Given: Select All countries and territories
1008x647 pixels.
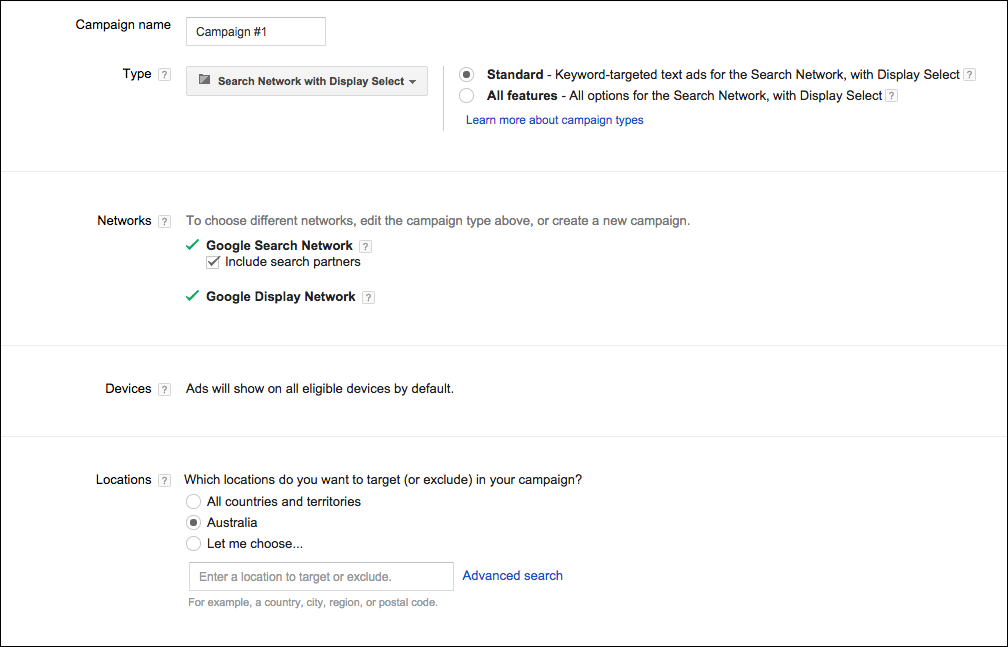Looking at the screenshot, I should coord(193,502).
